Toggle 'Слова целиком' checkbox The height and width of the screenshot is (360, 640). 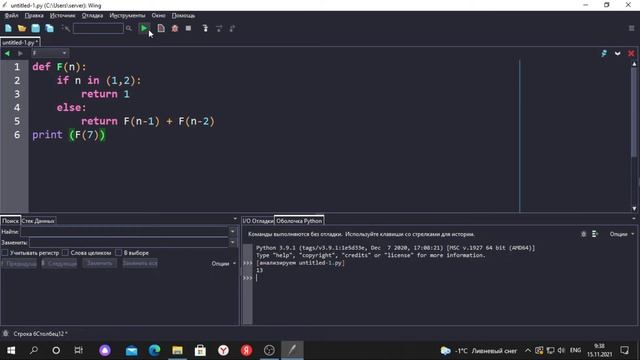(65, 253)
